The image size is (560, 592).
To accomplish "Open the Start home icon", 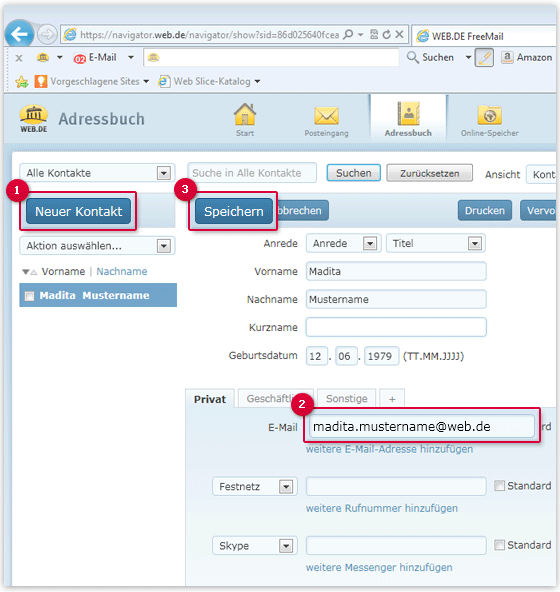I will tap(245, 115).
